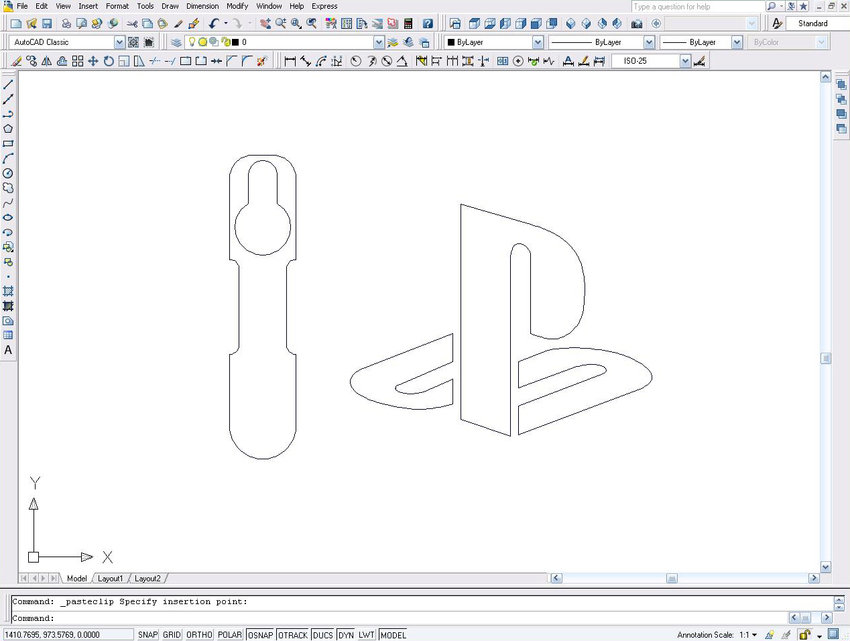850x641 pixels.
Task: Open the Dimension menu
Action: tap(202, 6)
